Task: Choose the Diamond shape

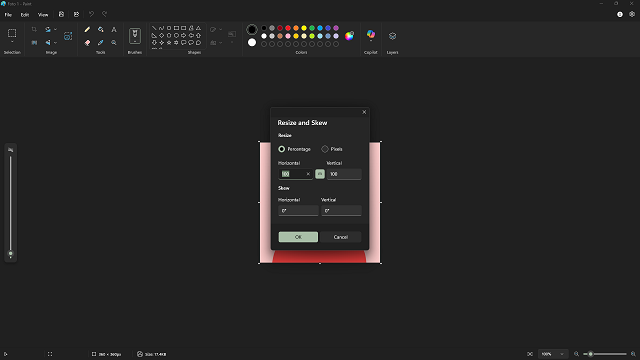Action: click(x=161, y=36)
